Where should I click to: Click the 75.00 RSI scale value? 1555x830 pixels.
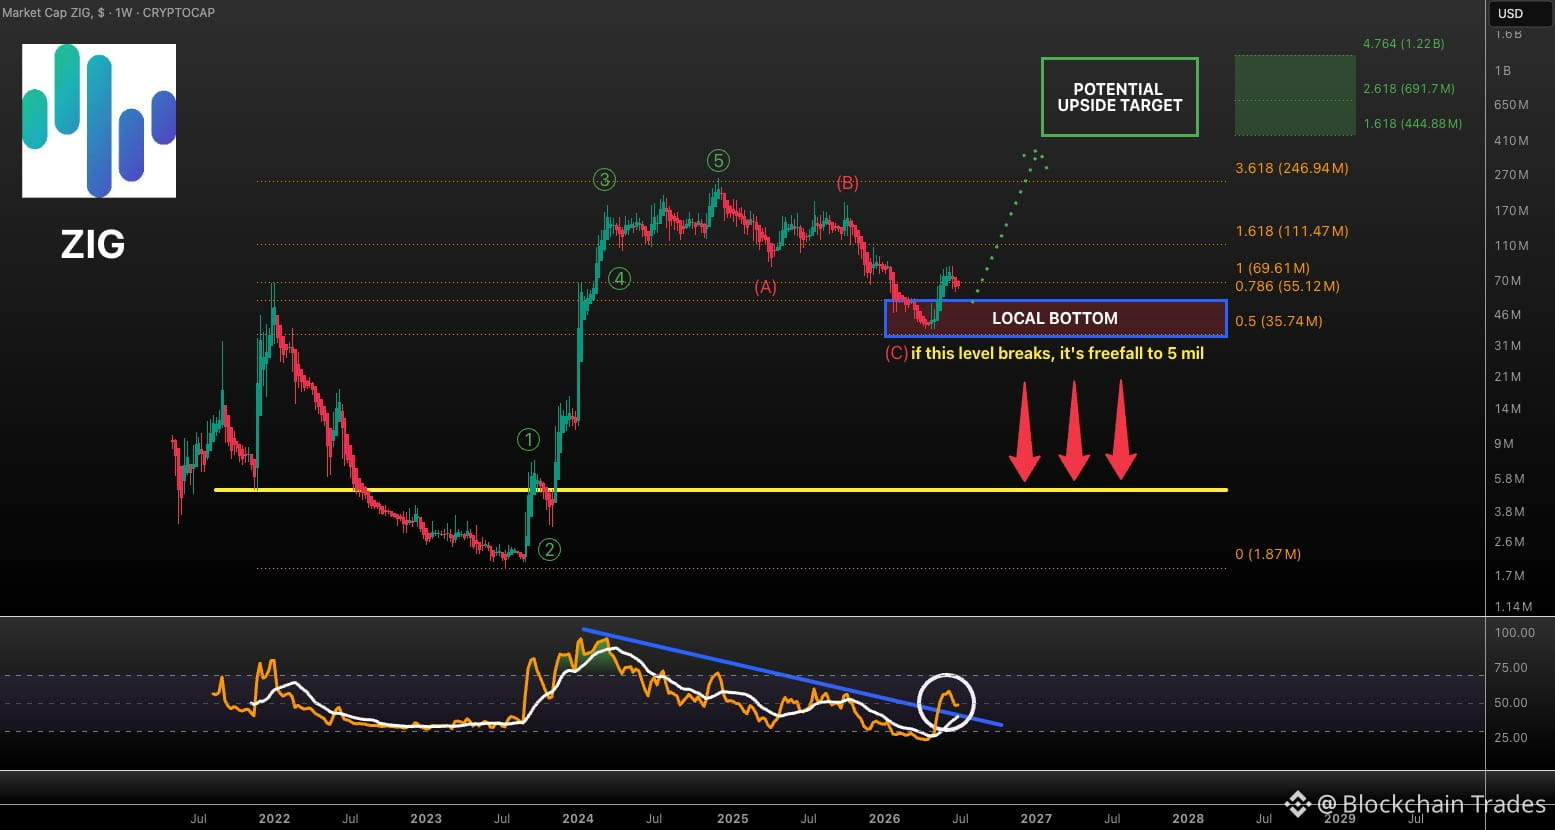tap(1511, 668)
